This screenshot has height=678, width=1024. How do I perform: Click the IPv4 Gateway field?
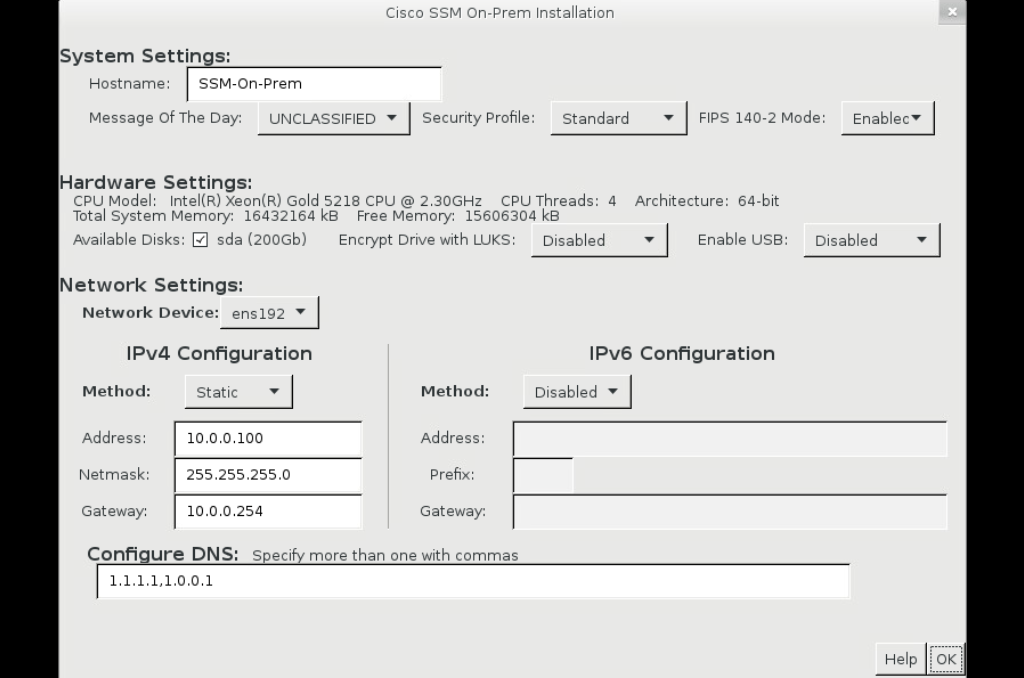(268, 511)
